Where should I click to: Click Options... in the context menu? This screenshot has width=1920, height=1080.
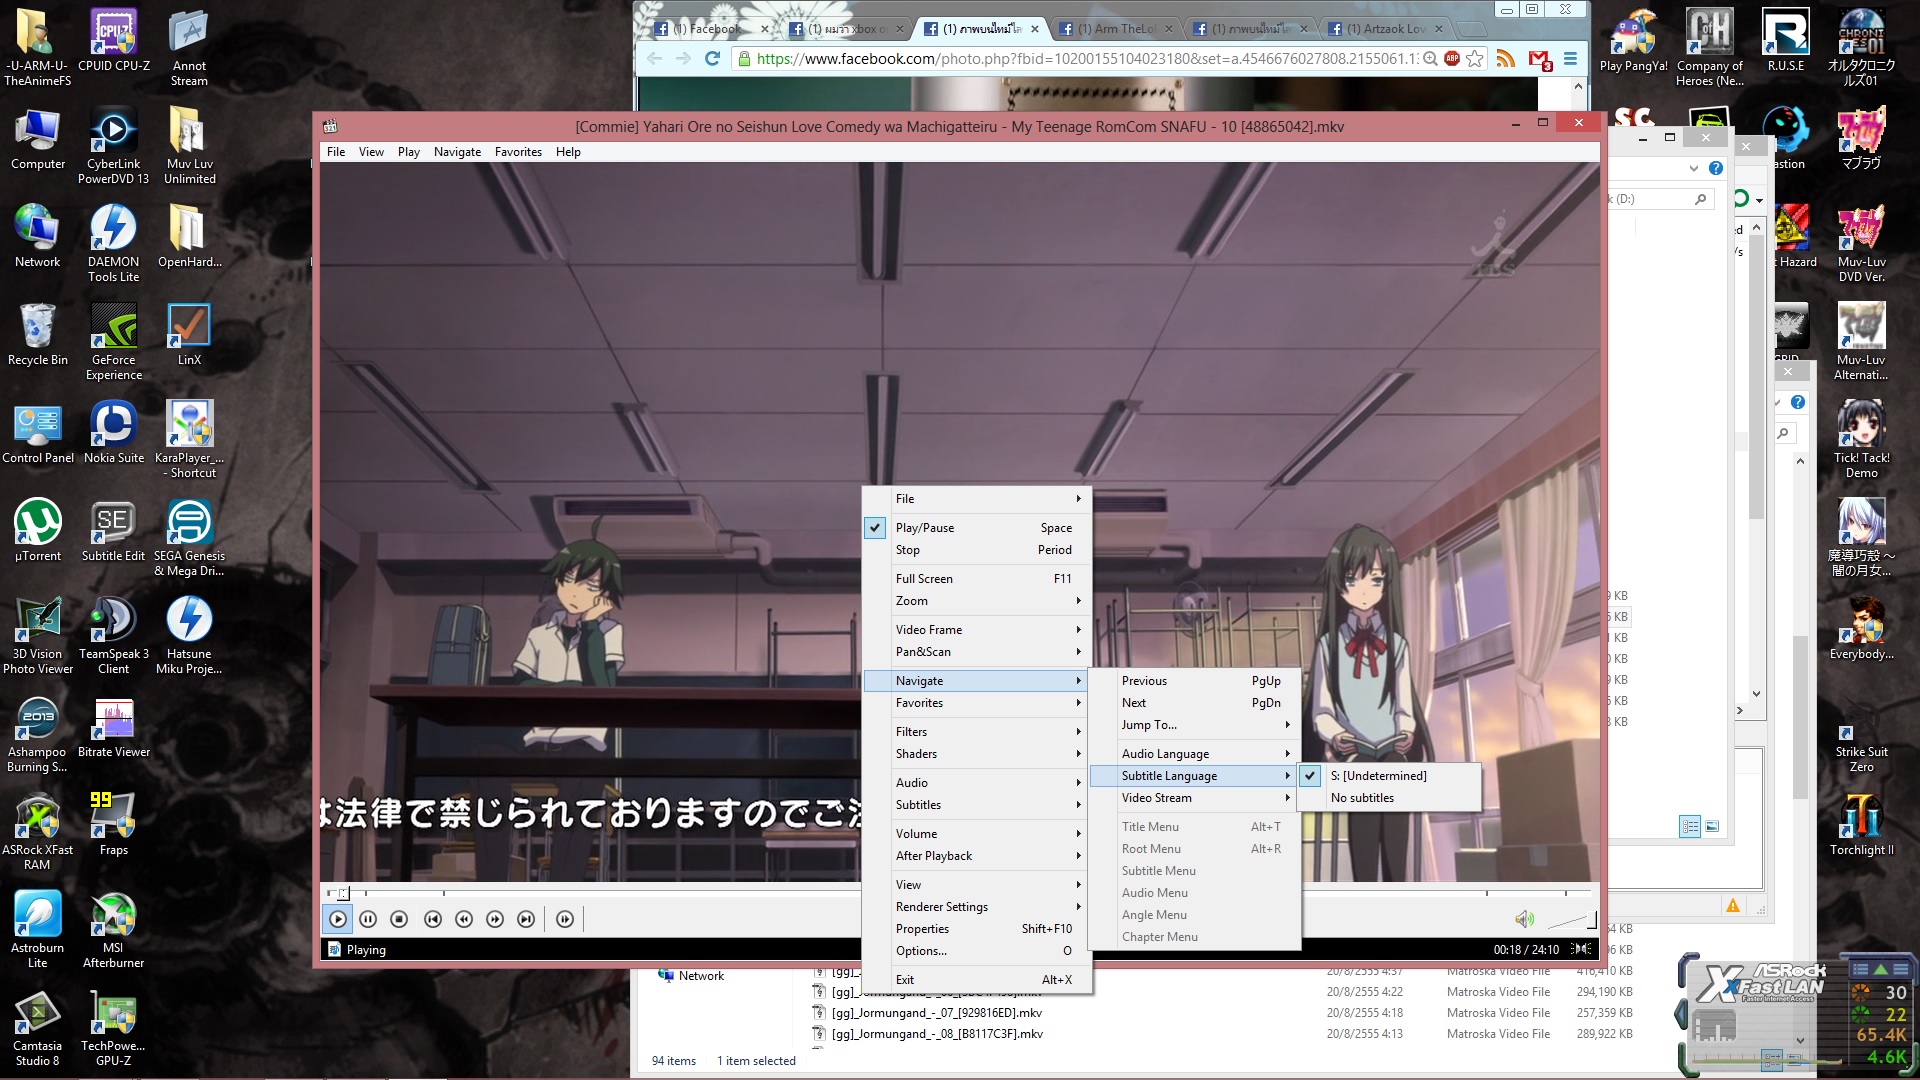[921, 951]
